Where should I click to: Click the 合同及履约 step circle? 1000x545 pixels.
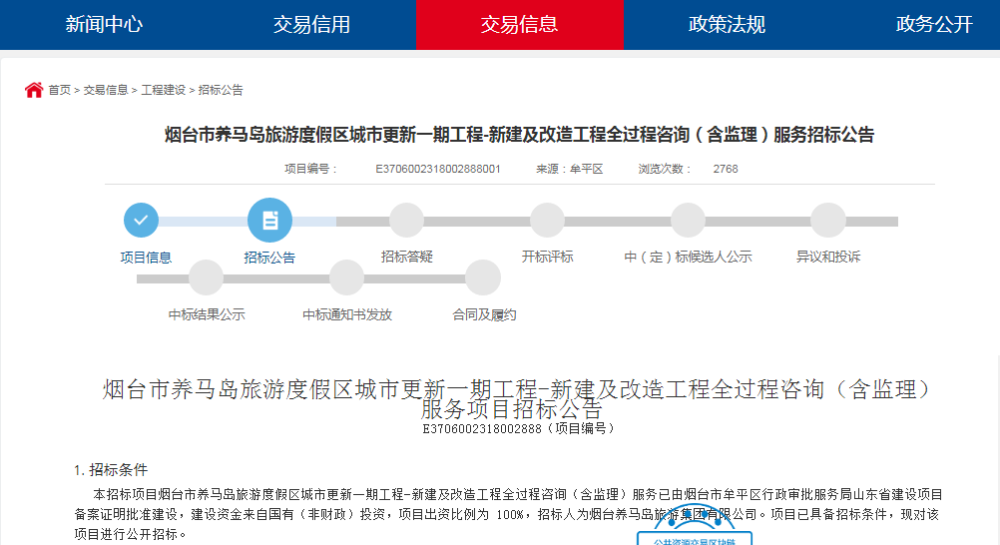(x=483, y=277)
